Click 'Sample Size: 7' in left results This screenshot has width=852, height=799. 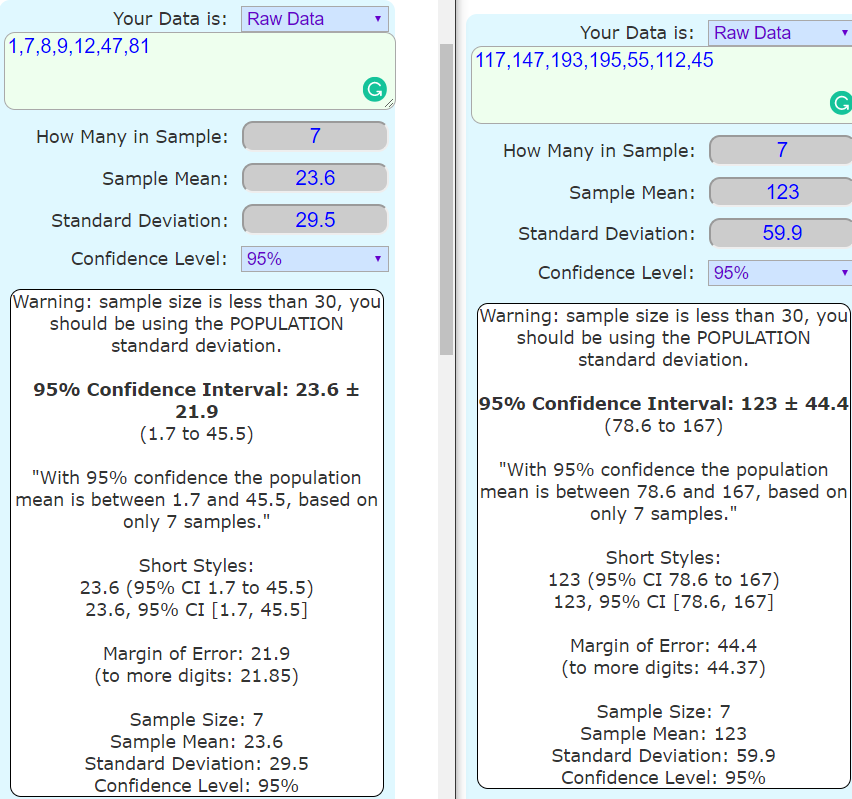[x=196, y=720]
